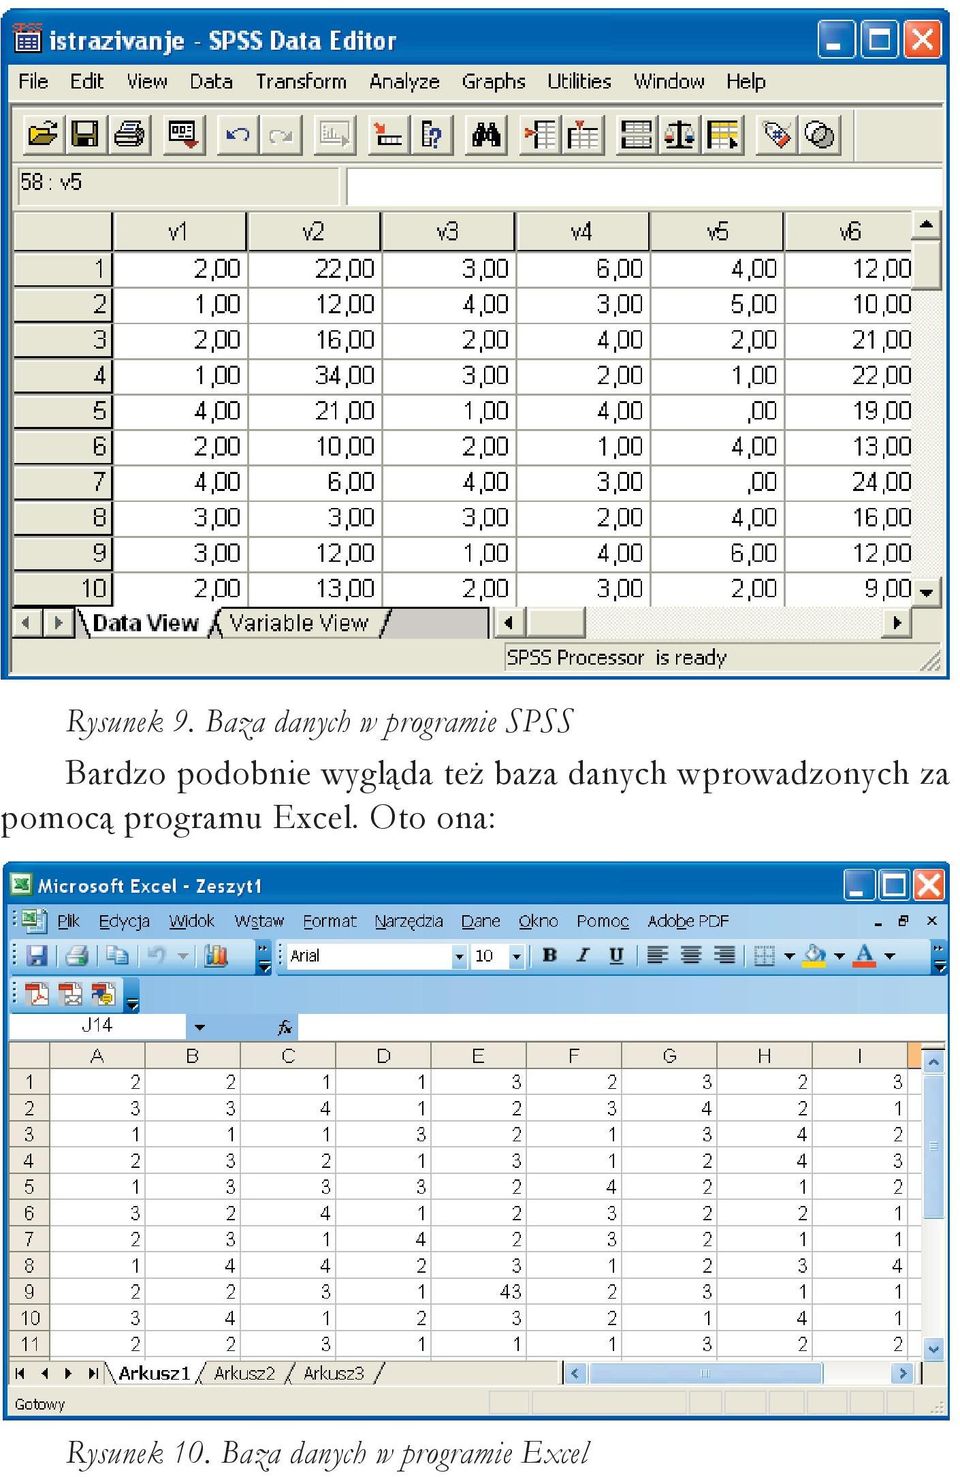Open the Undo history dropdown arrow in Excel
The width and height of the screenshot is (960, 1477).
pos(183,956)
